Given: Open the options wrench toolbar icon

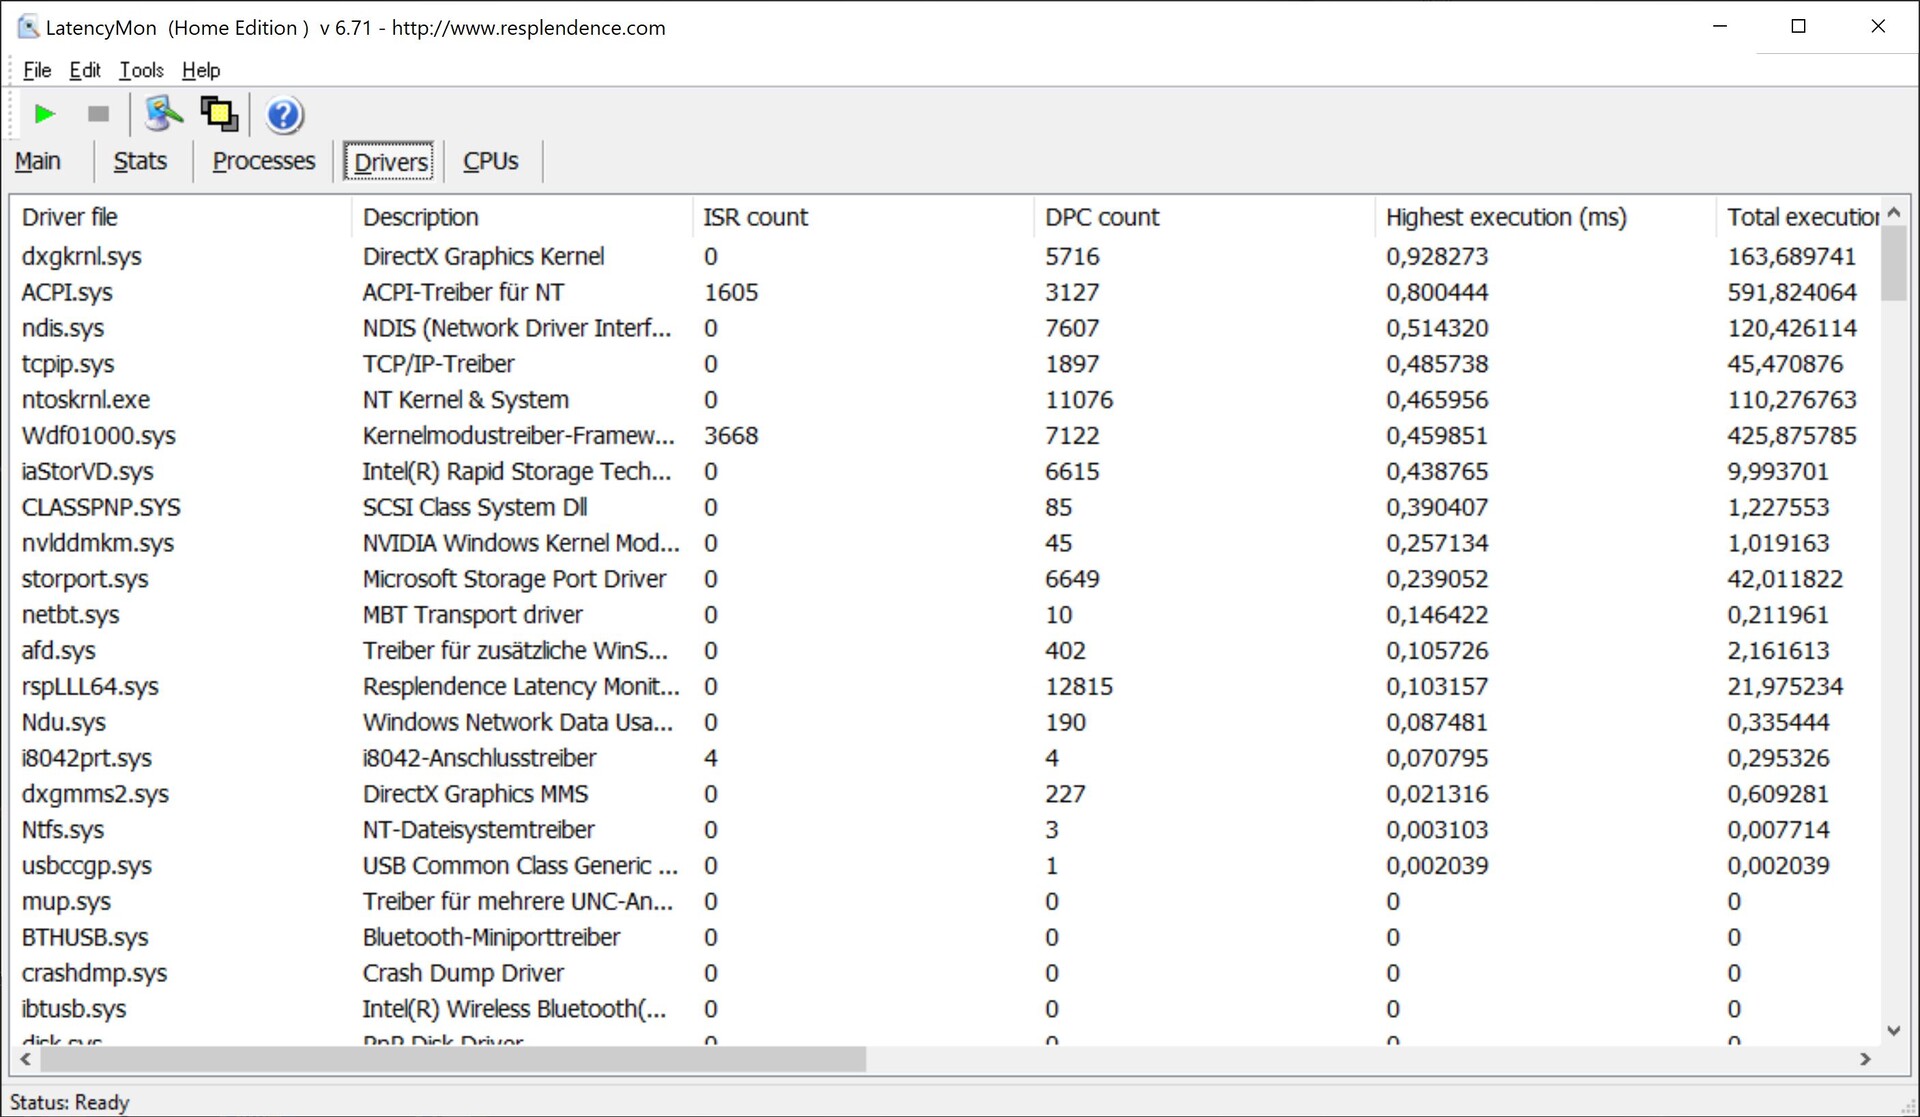Looking at the screenshot, I should click(163, 114).
